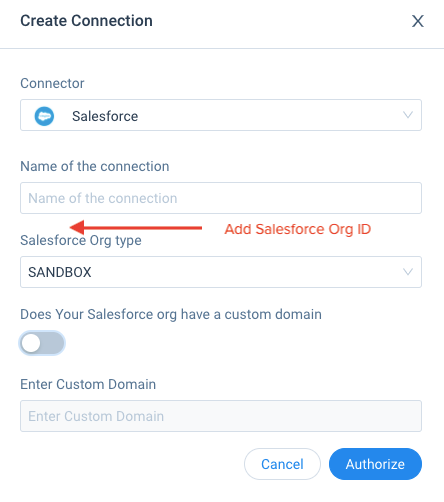Click the Salesforce cloud logo icon

(44, 116)
